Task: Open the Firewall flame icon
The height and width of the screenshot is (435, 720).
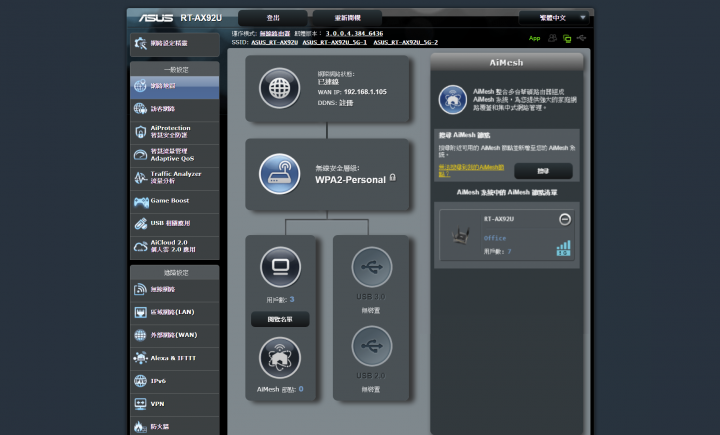Action: (x=140, y=427)
